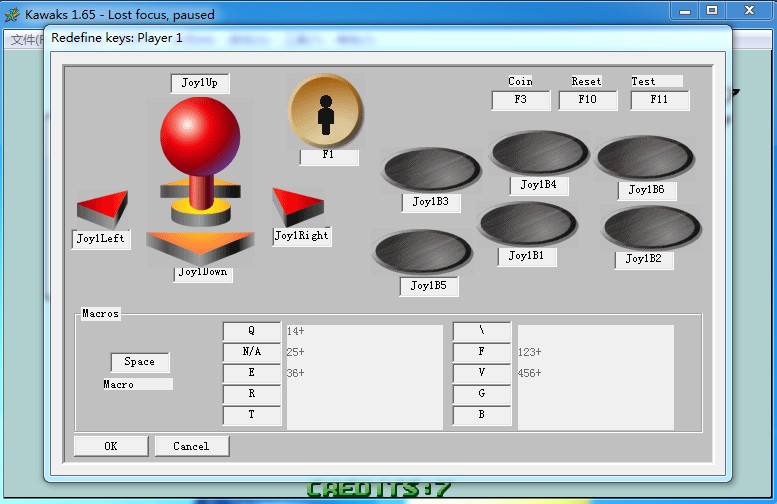Click the arcade button above Joy1B4

coord(539,153)
